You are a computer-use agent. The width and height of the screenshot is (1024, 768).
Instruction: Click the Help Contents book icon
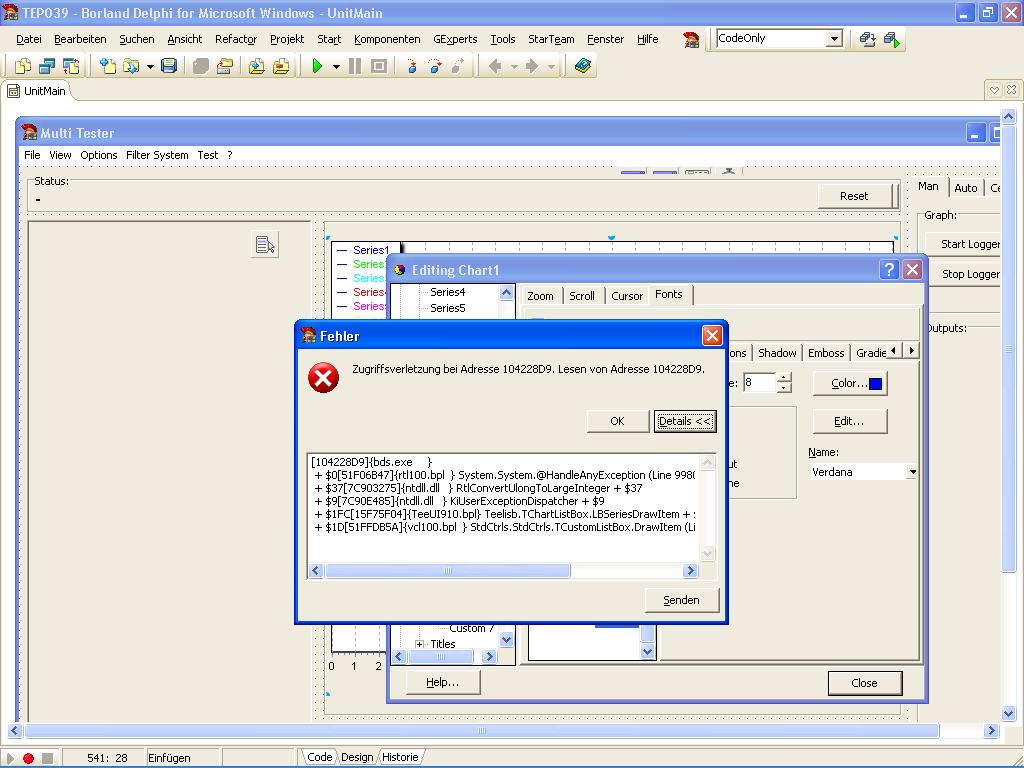[x=583, y=66]
